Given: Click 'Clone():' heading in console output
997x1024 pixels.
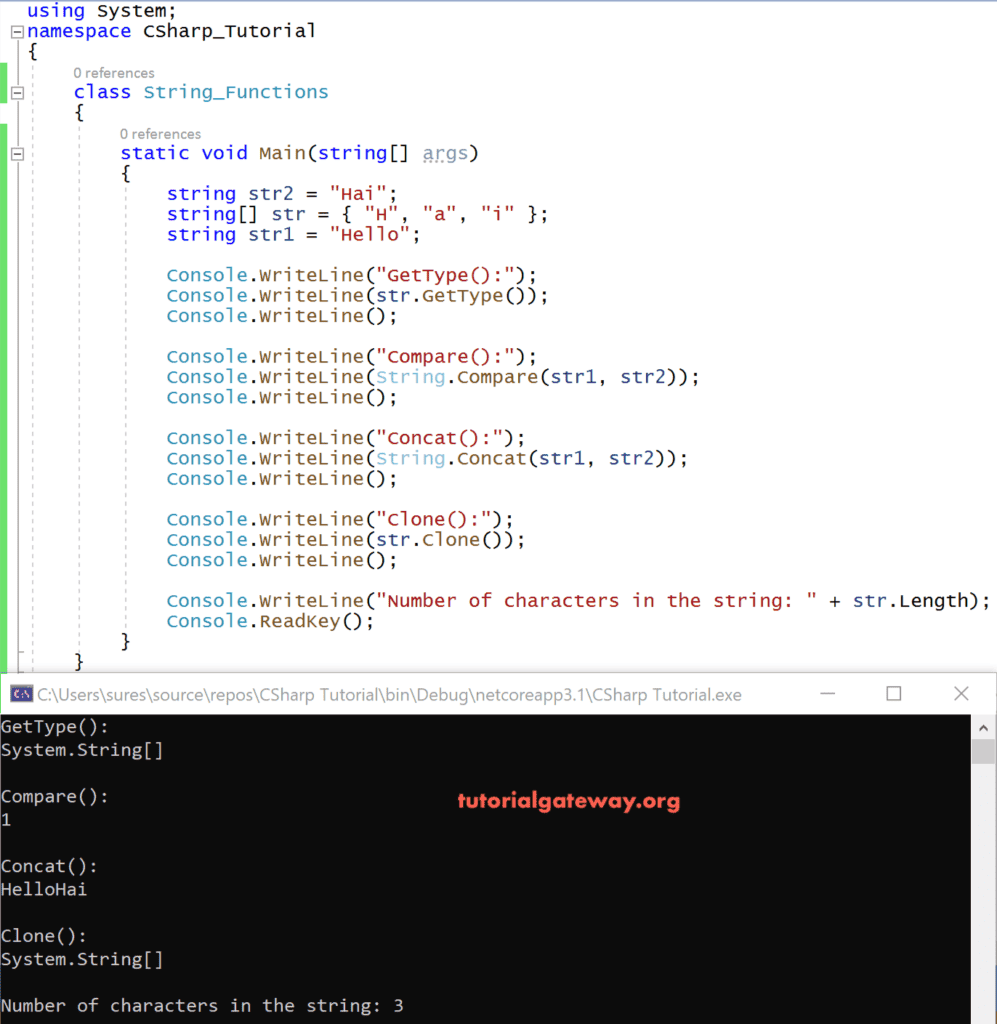Looking at the screenshot, I should 44,936.
